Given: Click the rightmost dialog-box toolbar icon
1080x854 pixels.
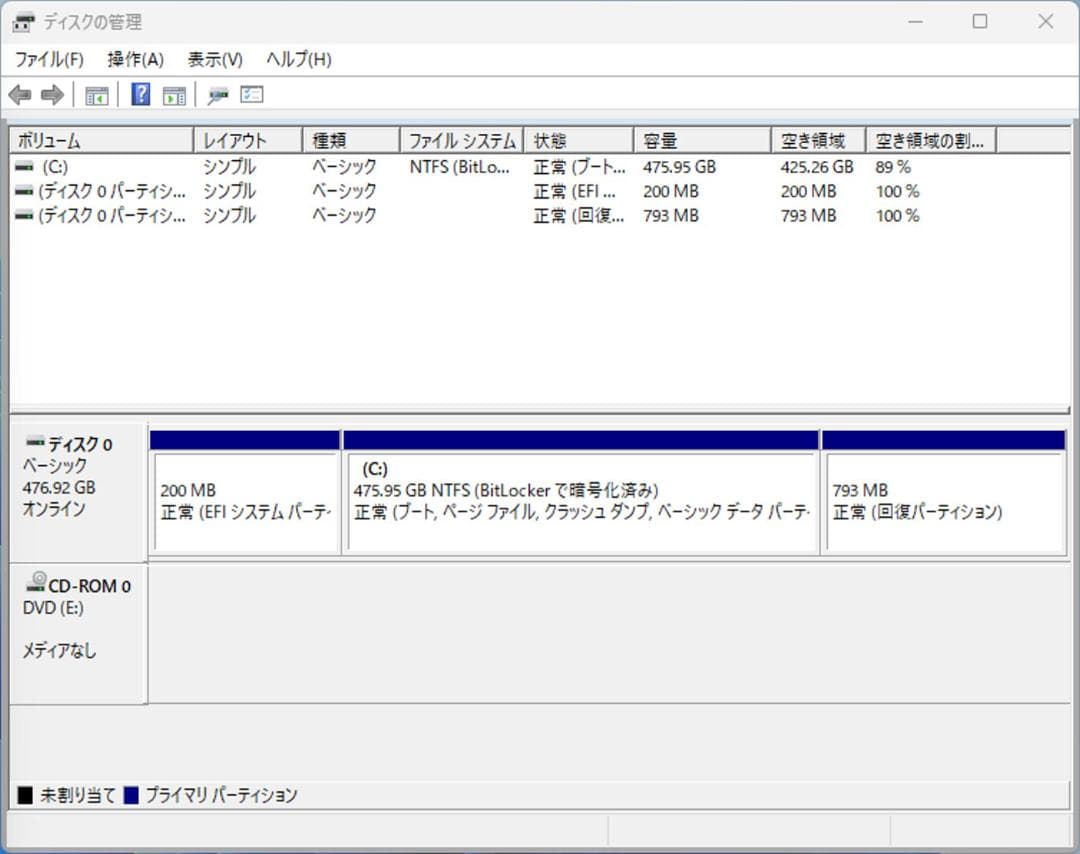Looking at the screenshot, I should tap(251, 94).
